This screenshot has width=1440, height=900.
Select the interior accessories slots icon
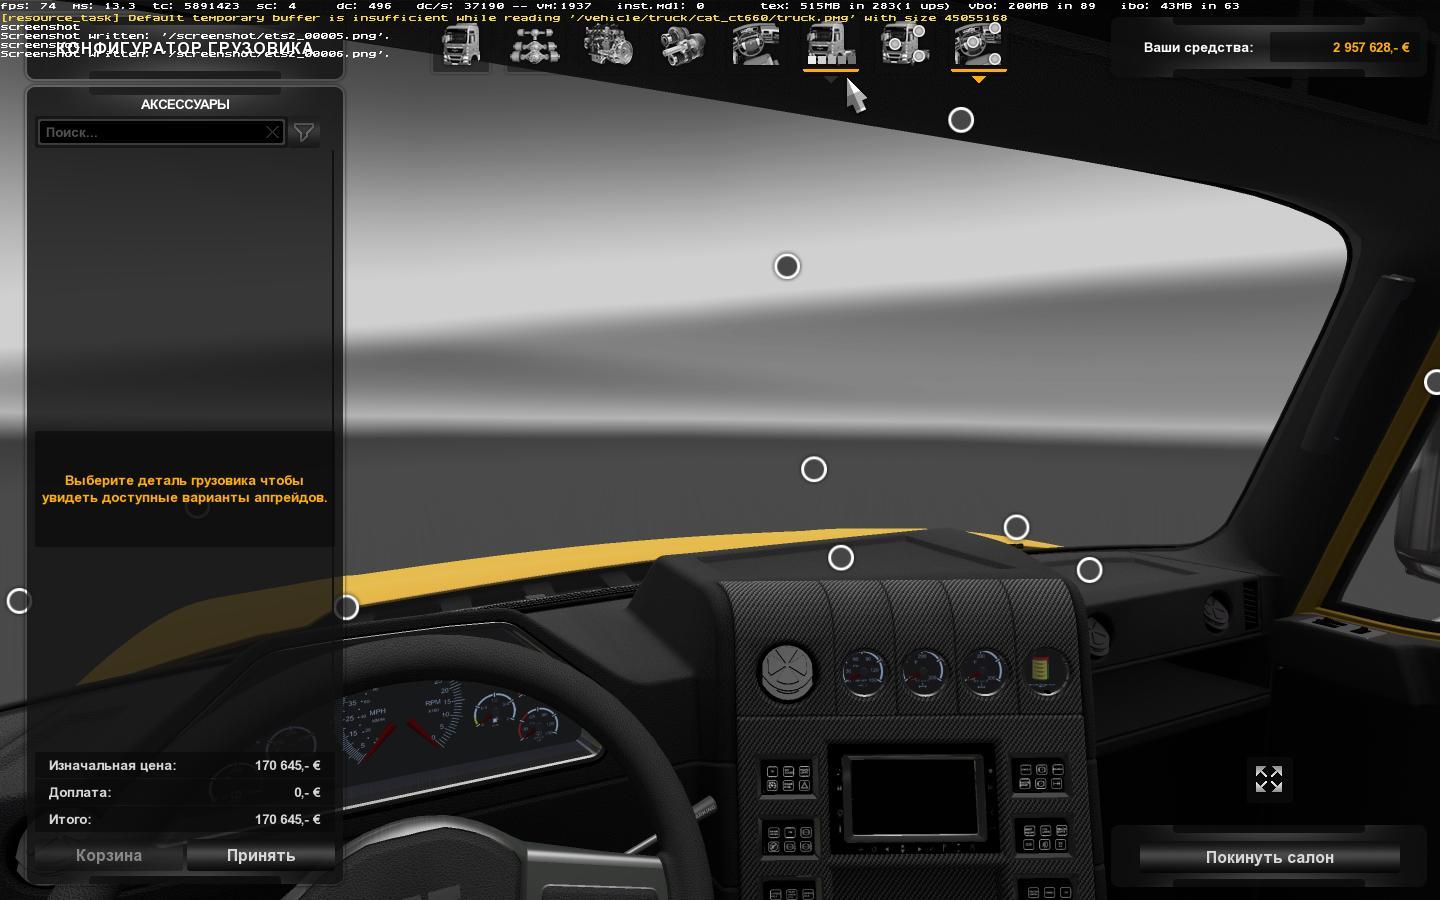(x=978, y=46)
